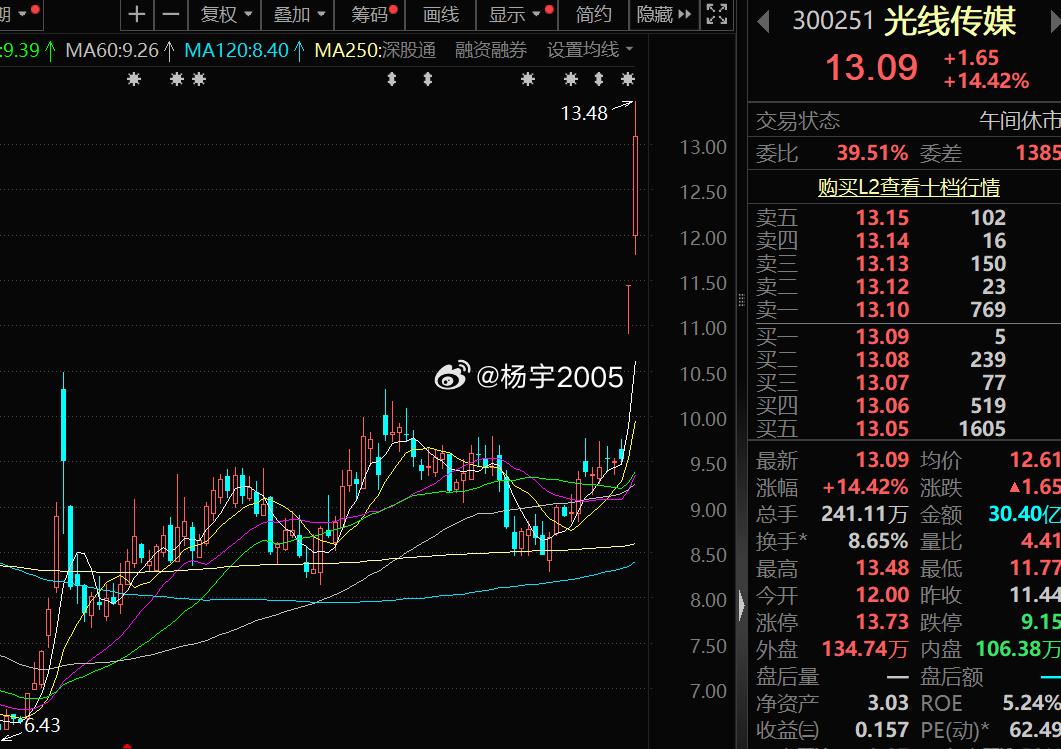This screenshot has height=749, width=1061.
Task: Click 净资产 value 3.03
Action: click(888, 704)
